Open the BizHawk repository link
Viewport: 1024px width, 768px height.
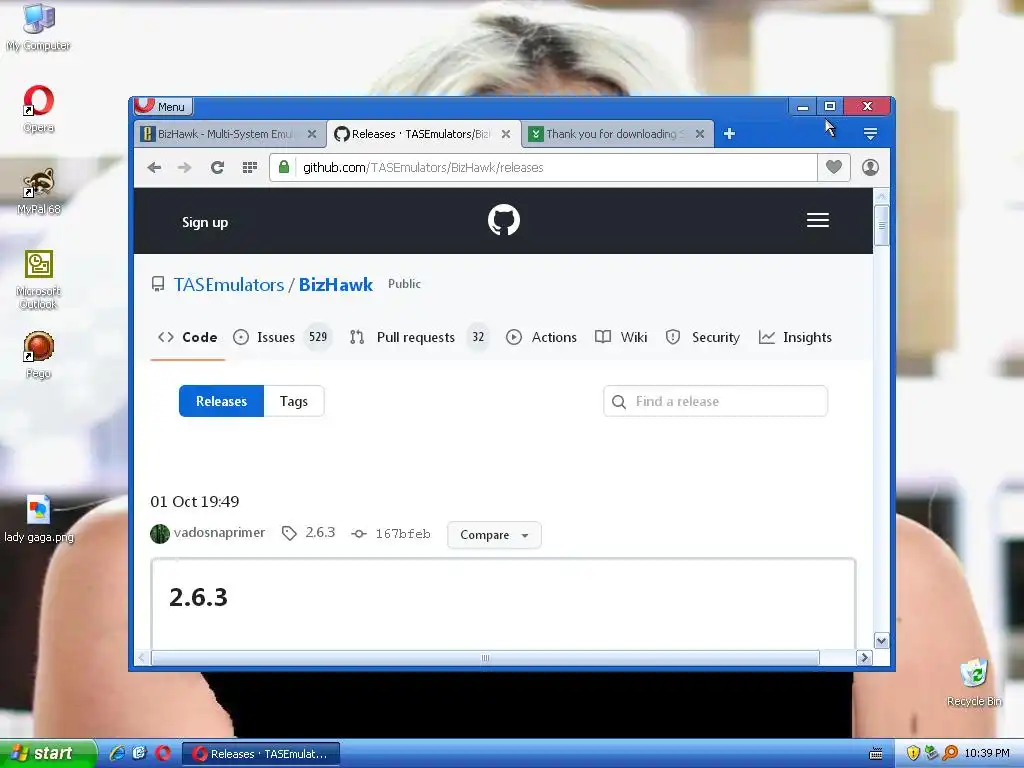pos(336,285)
